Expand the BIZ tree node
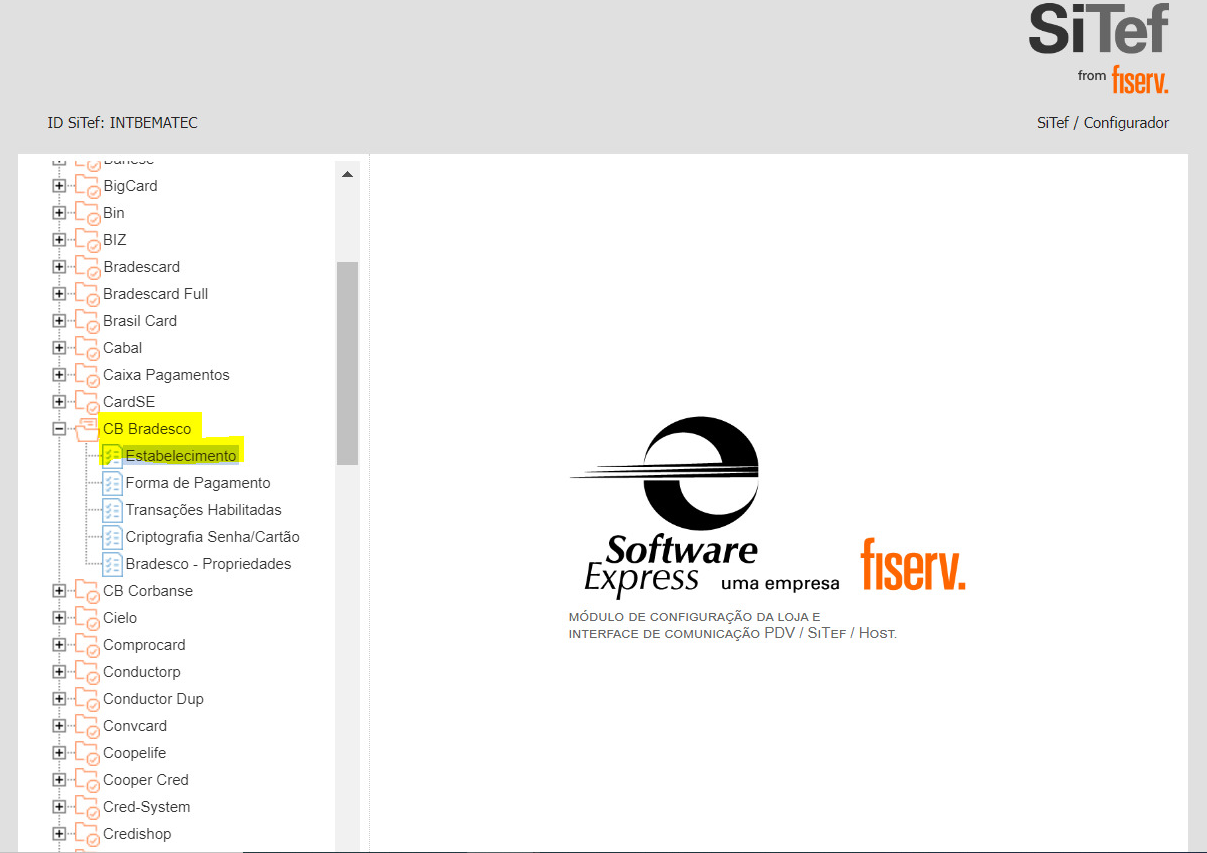This screenshot has height=853, width=1207. 59,240
